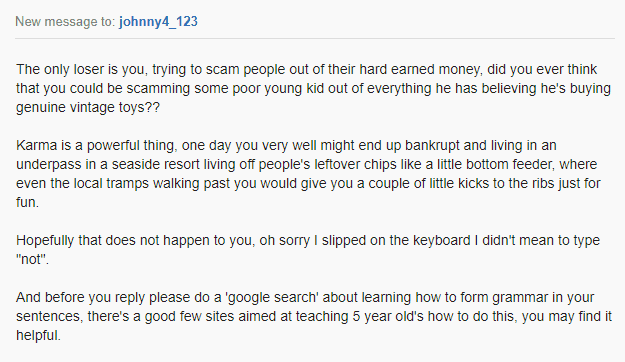This screenshot has height=362, width=625.
Task: Click the 'Hopefully that does not happen' paragraph
Action: click(x=308, y=250)
